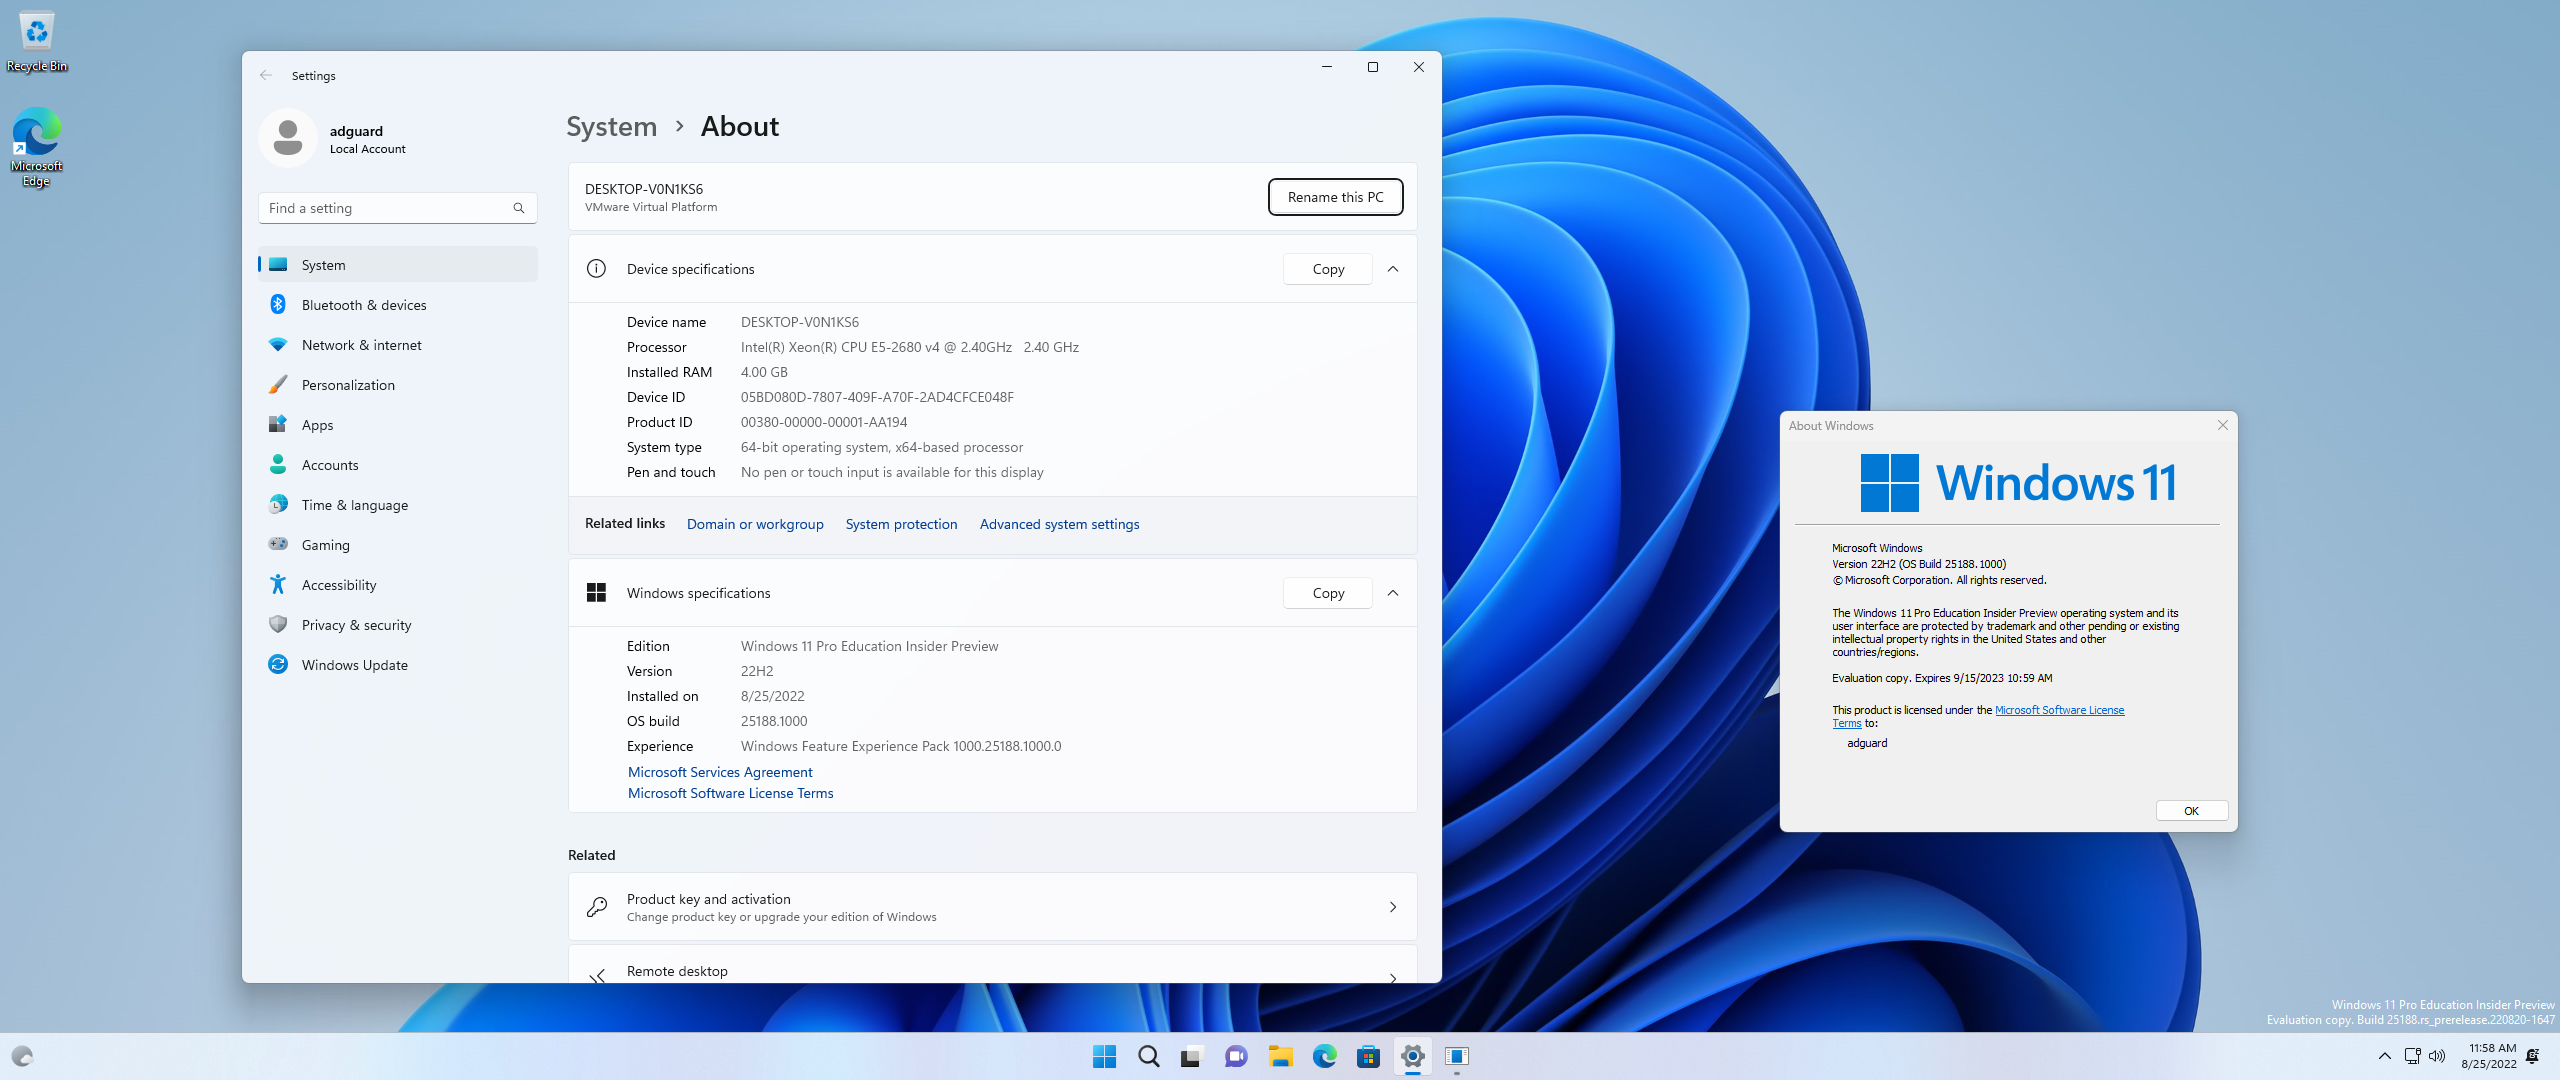Select the Device ID value text
2560x1080 pixels.
tap(877, 397)
